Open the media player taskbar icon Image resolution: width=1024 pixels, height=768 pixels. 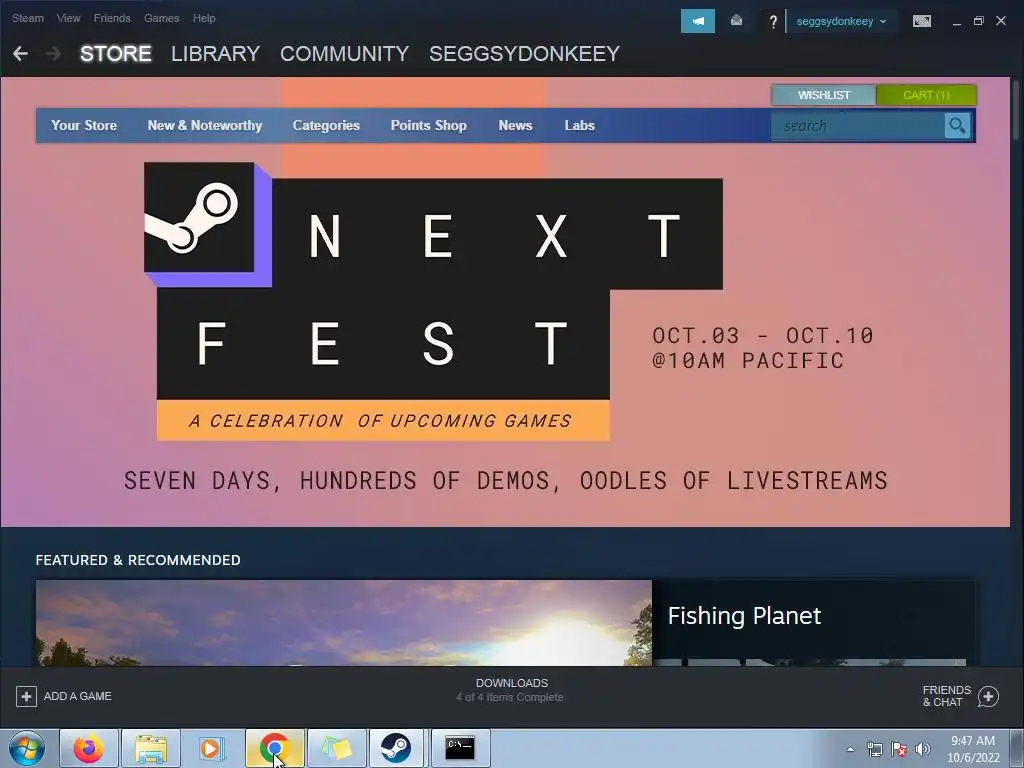211,748
